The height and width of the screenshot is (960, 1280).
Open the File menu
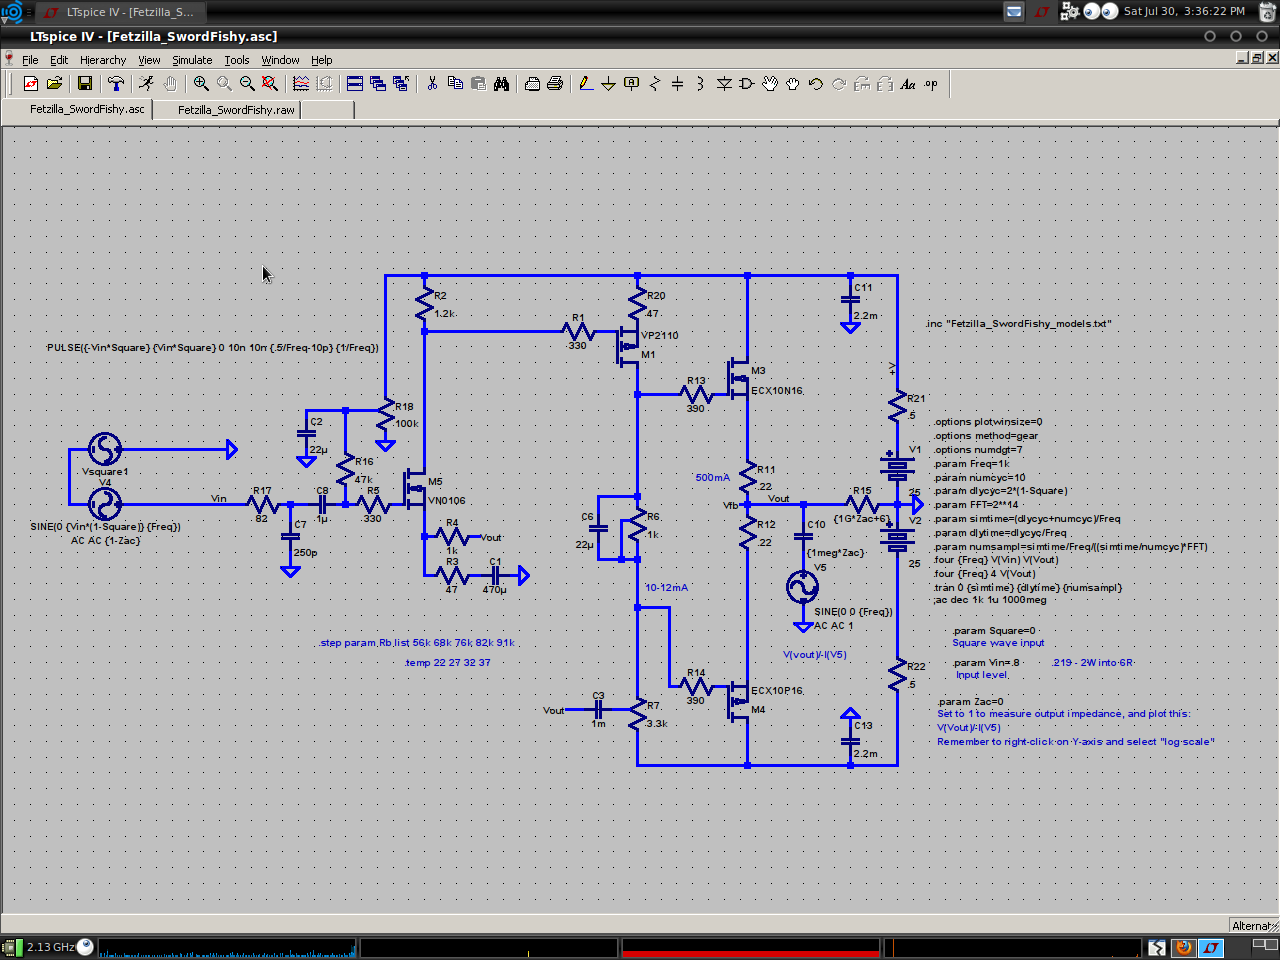[x=30, y=60]
